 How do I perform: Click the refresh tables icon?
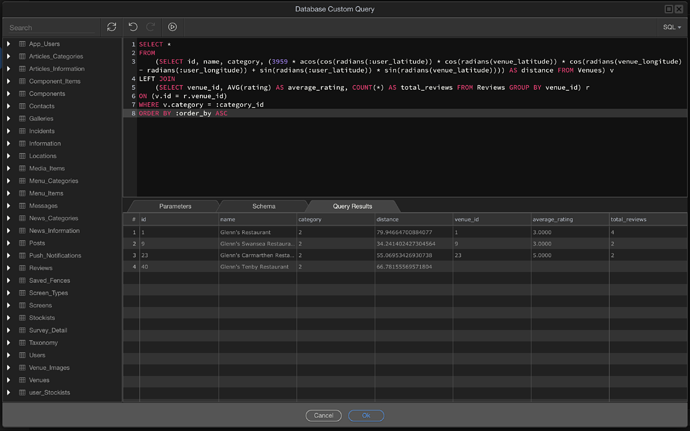(x=111, y=27)
